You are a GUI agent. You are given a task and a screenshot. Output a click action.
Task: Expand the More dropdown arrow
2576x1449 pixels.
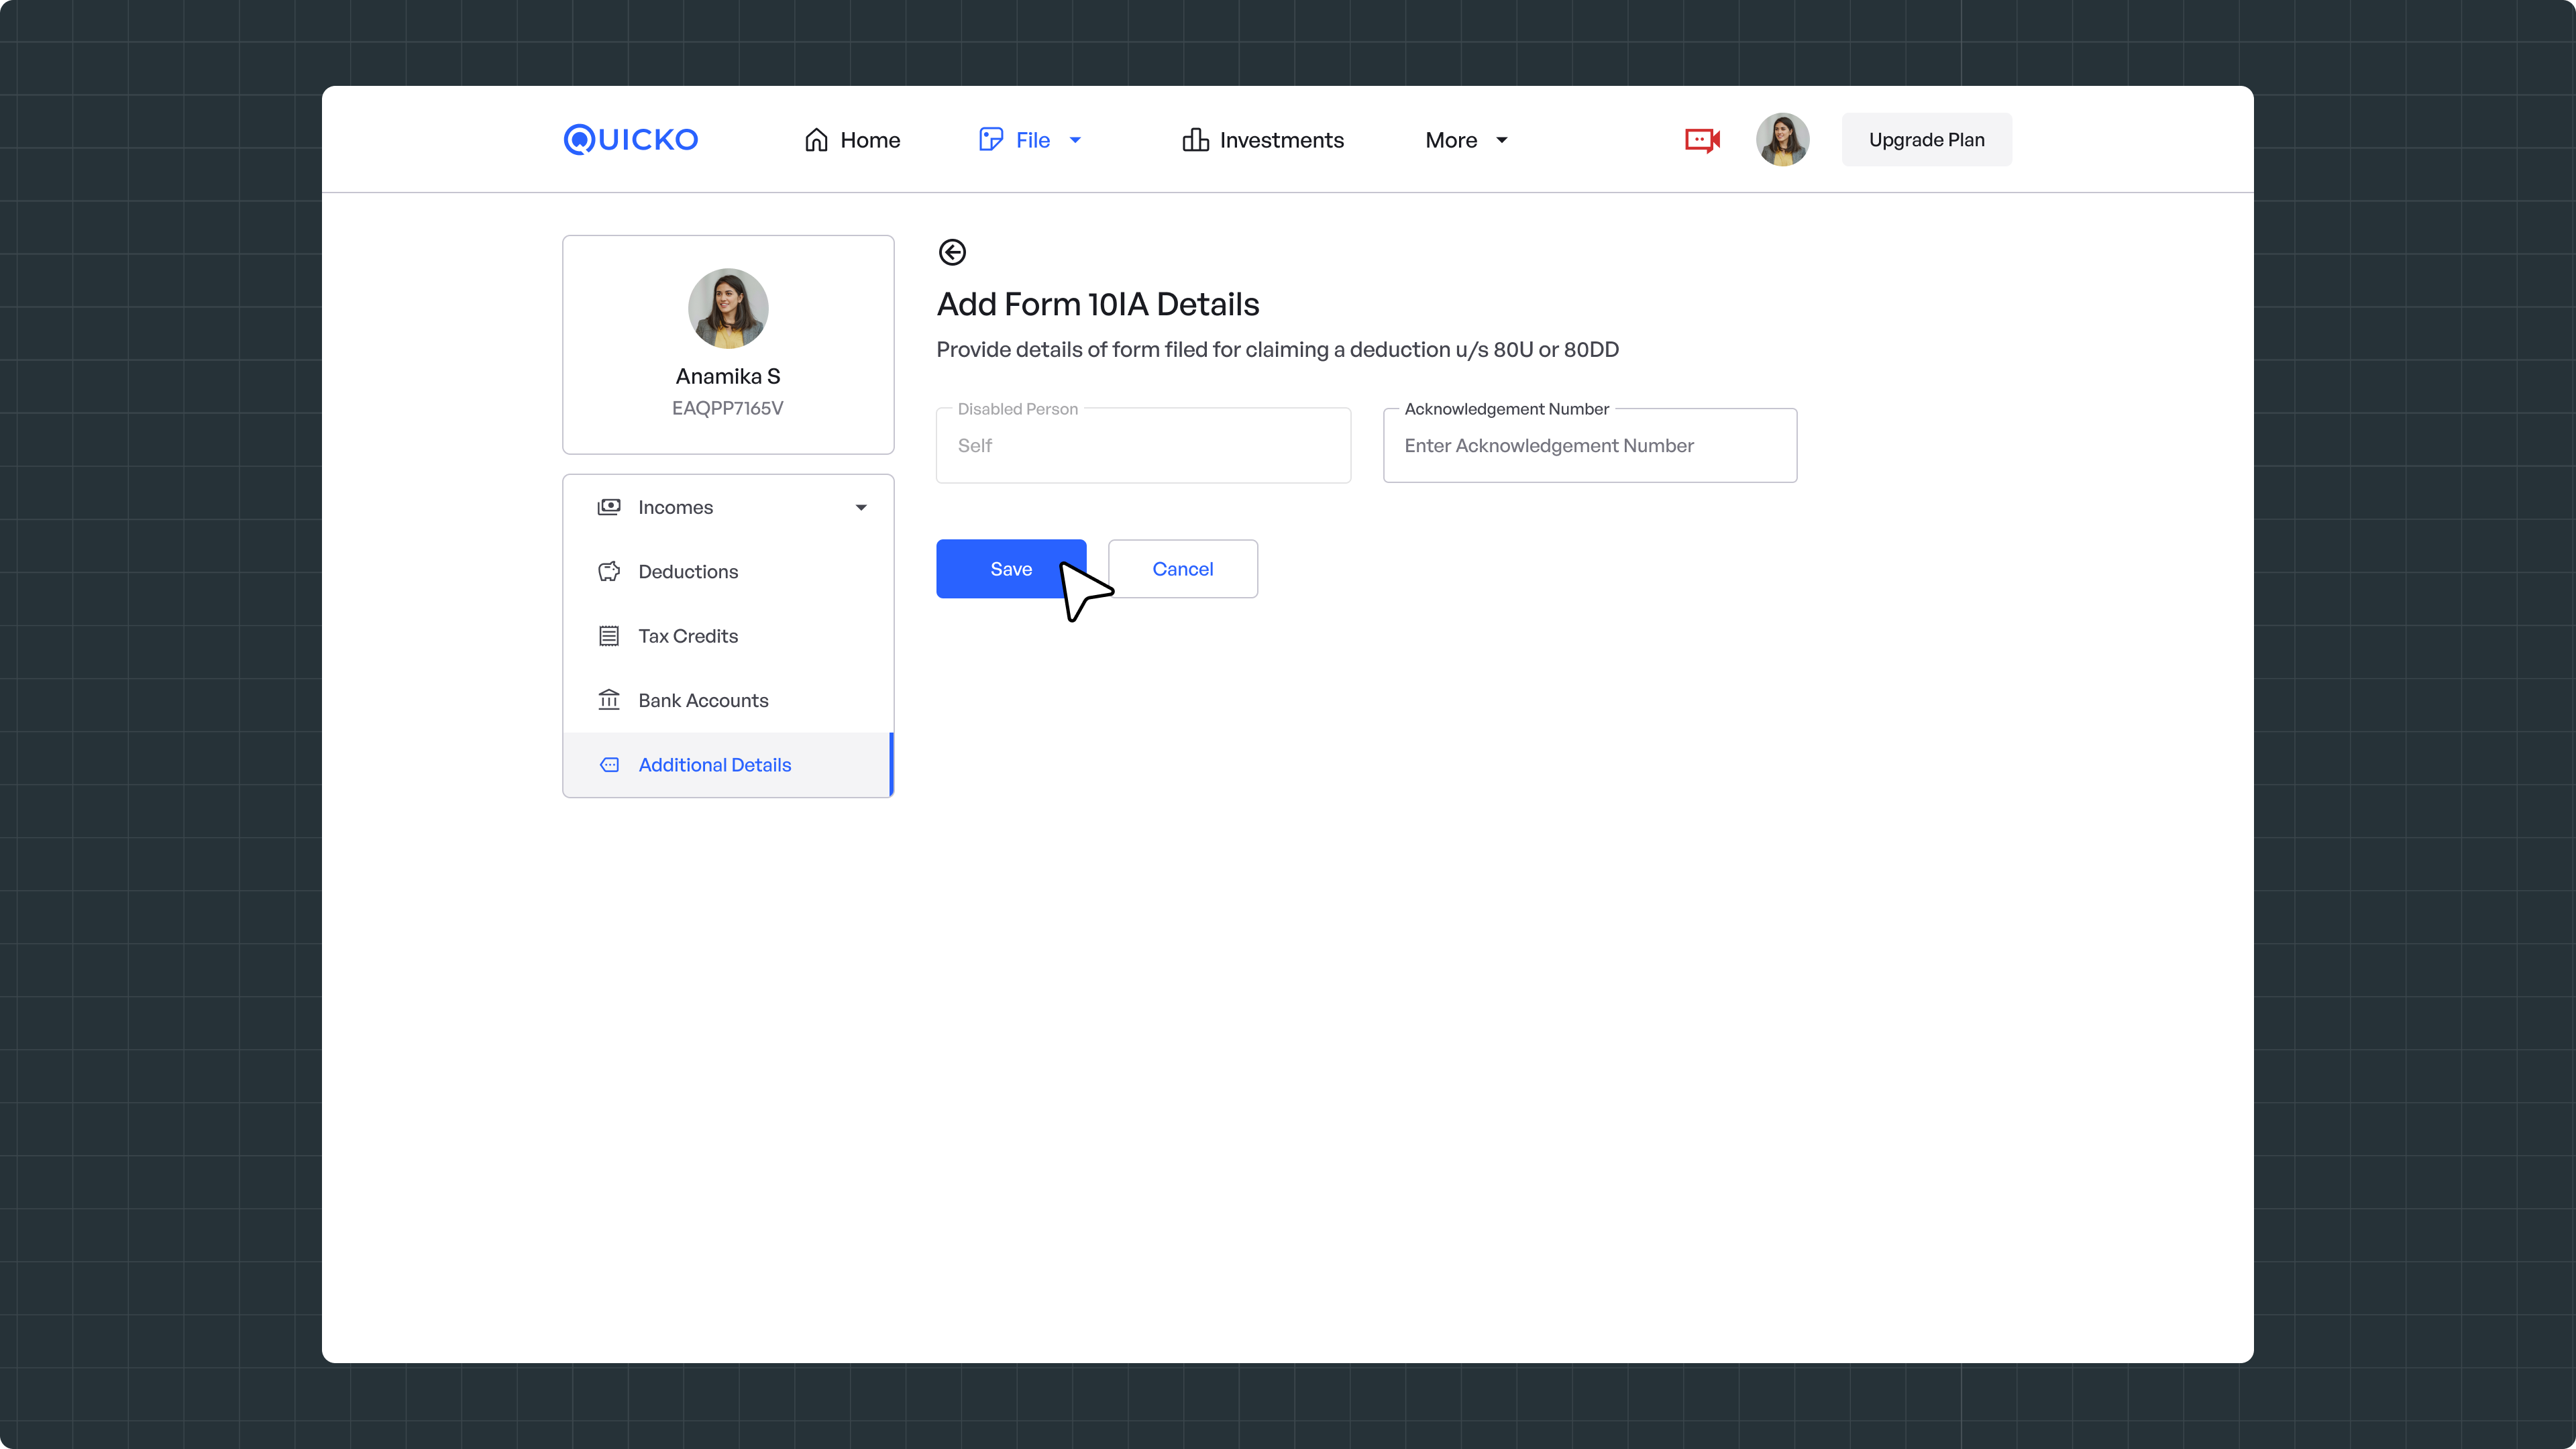coord(1502,140)
